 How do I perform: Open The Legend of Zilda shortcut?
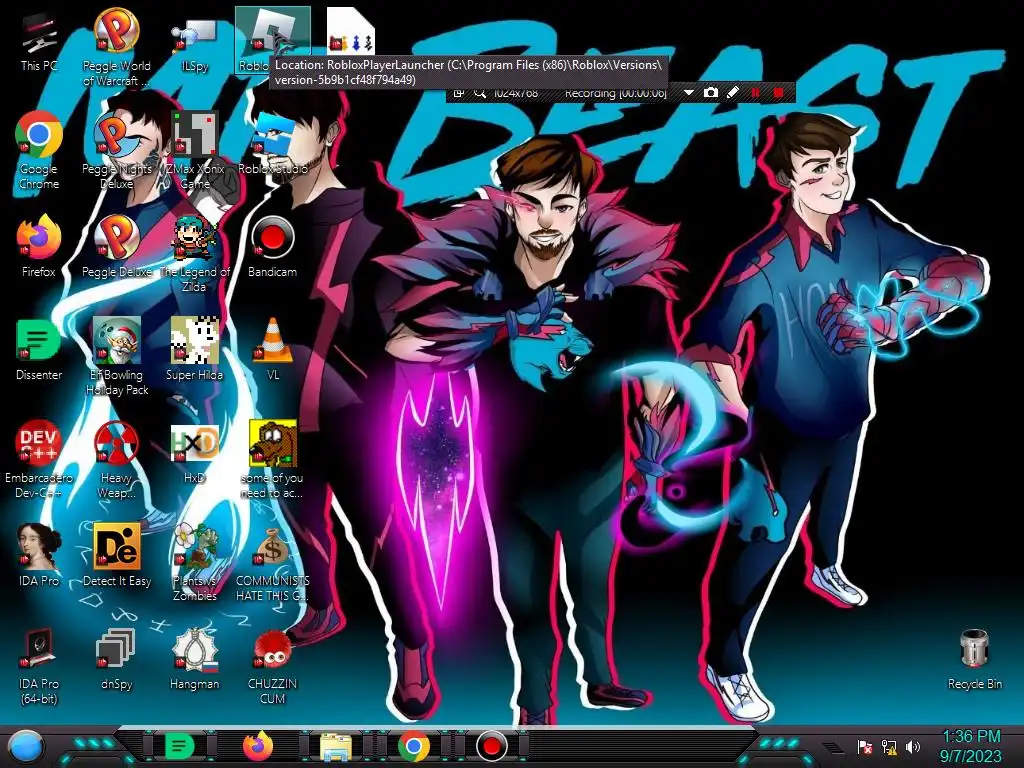click(194, 253)
